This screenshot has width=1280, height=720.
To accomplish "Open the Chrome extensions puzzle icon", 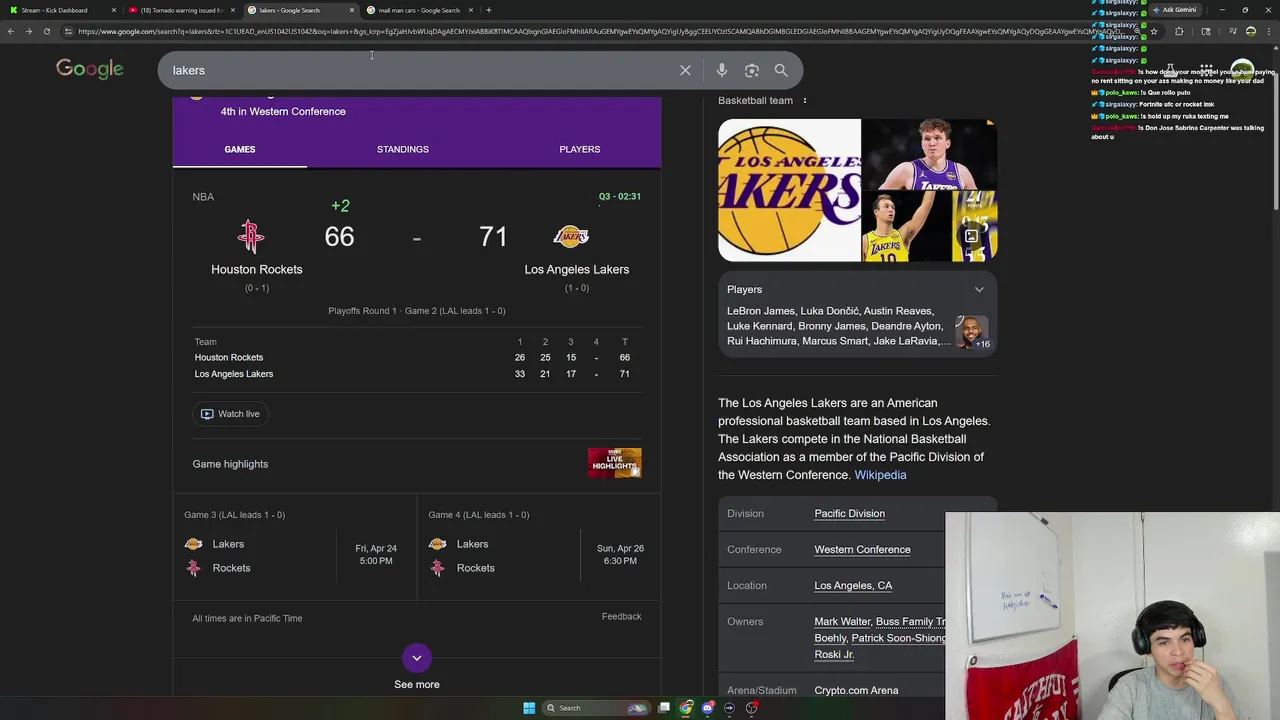I will 1179,31.
